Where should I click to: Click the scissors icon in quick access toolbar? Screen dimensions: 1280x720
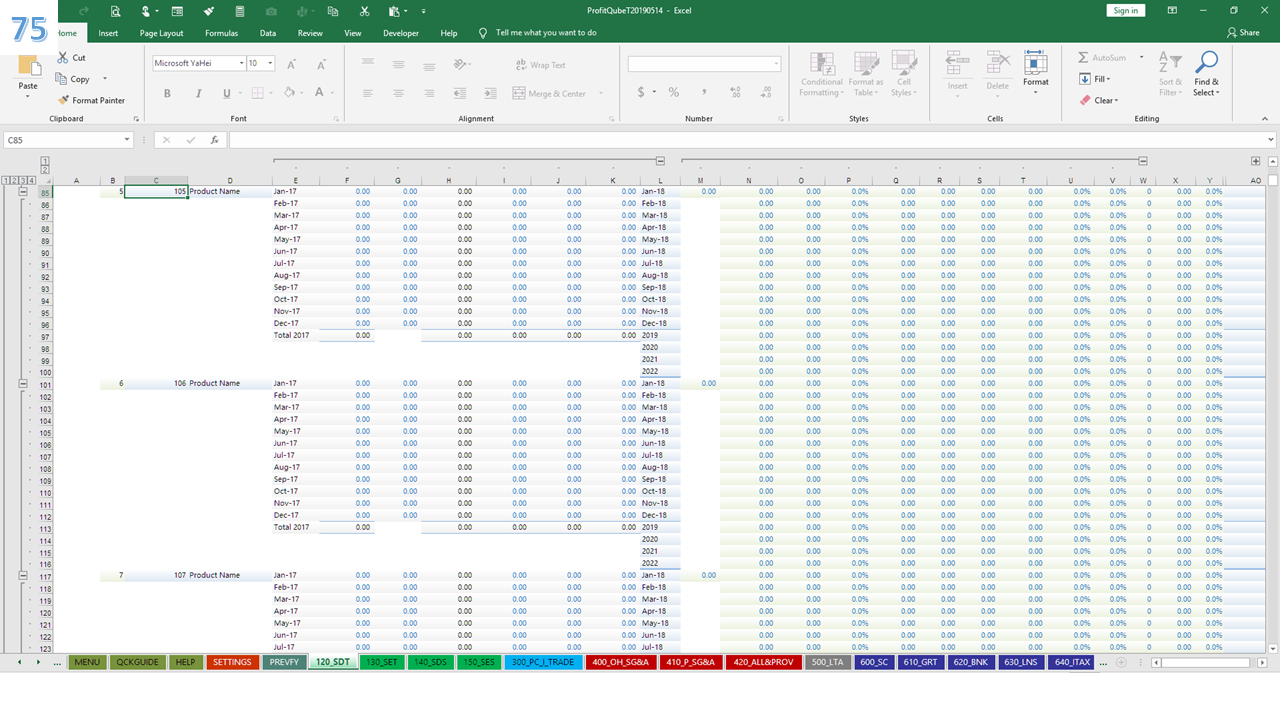(x=365, y=11)
